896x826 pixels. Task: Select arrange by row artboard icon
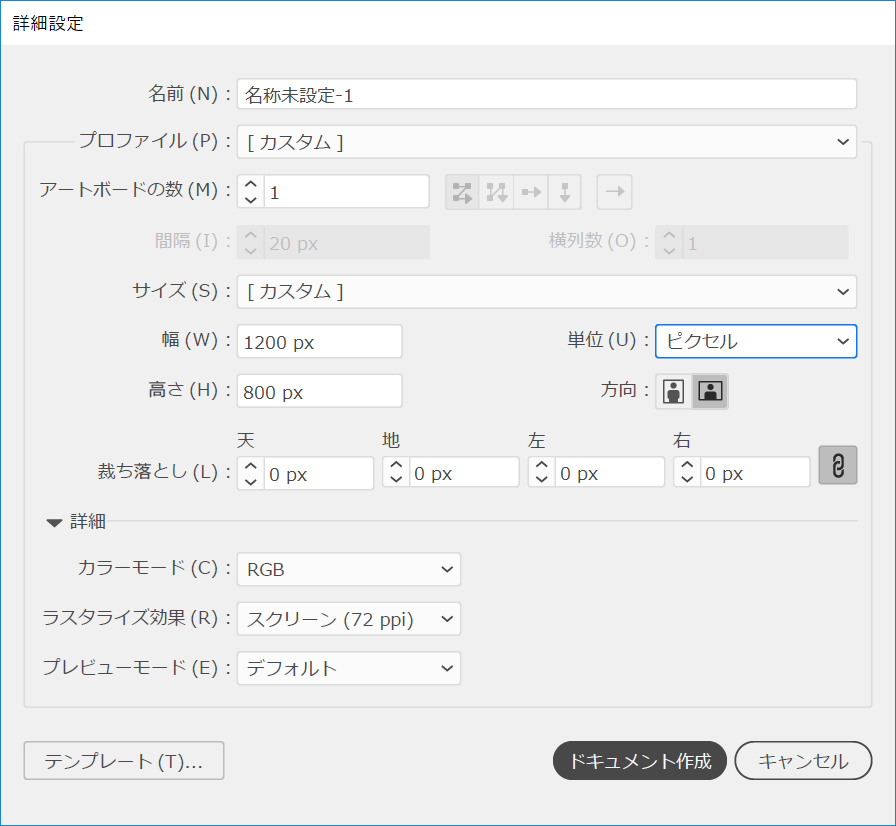(x=530, y=192)
